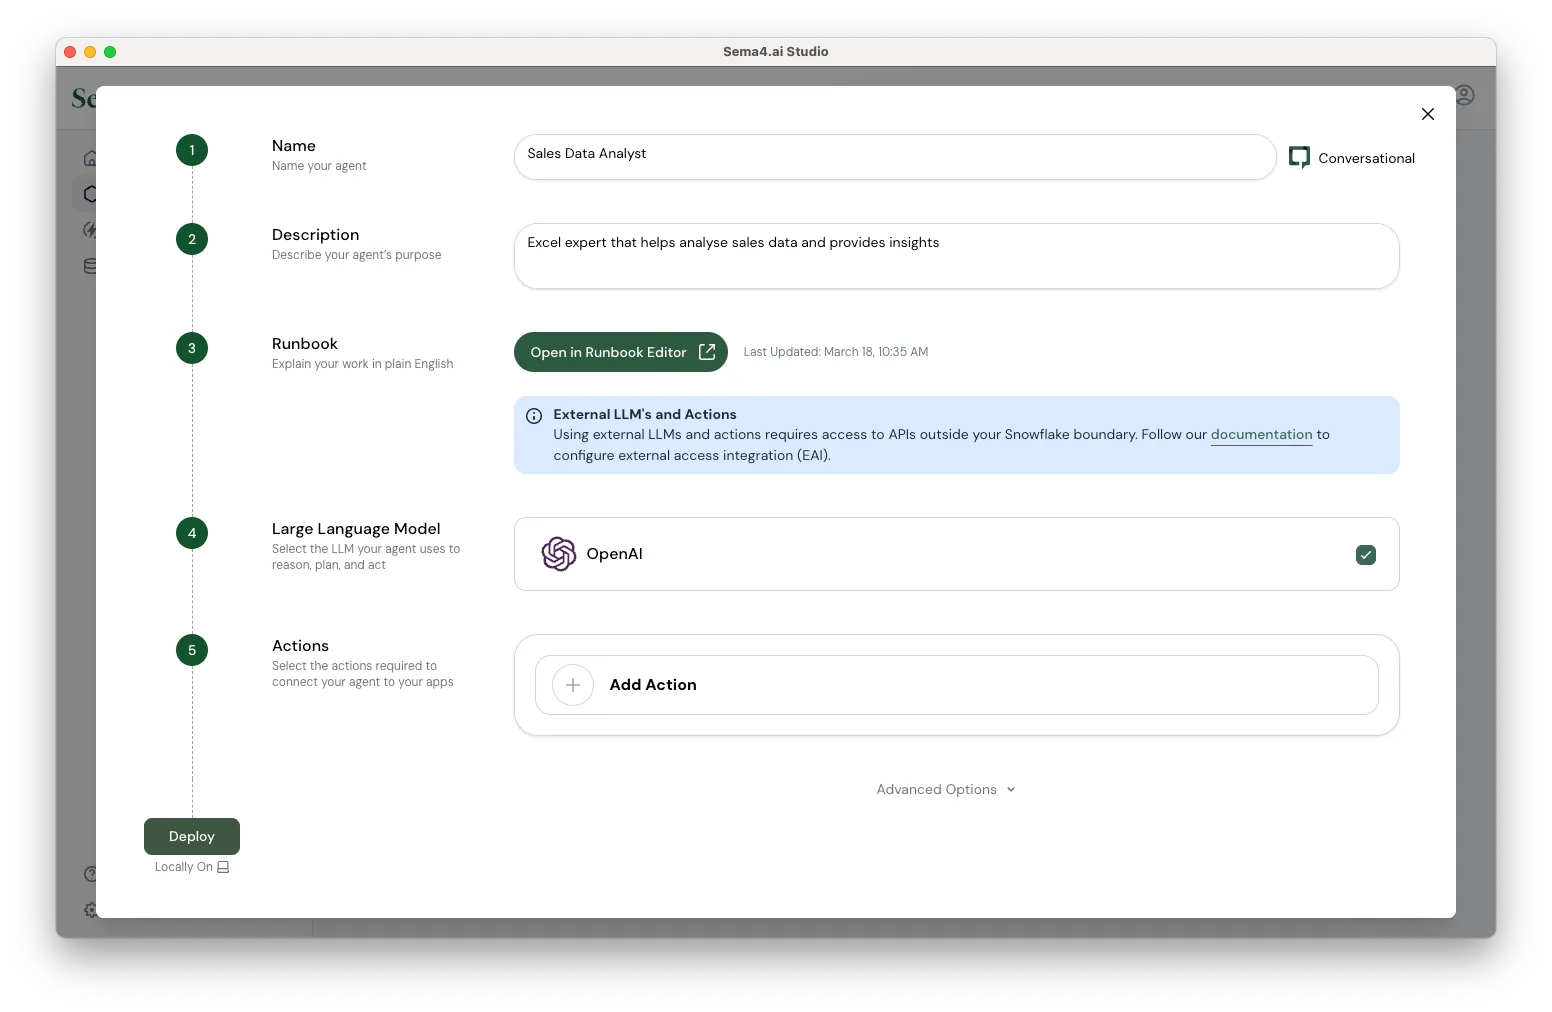Screen dimensions: 1552x1012
Task: Click the info icon in External LLM's banner
Action: pos(534,416)
